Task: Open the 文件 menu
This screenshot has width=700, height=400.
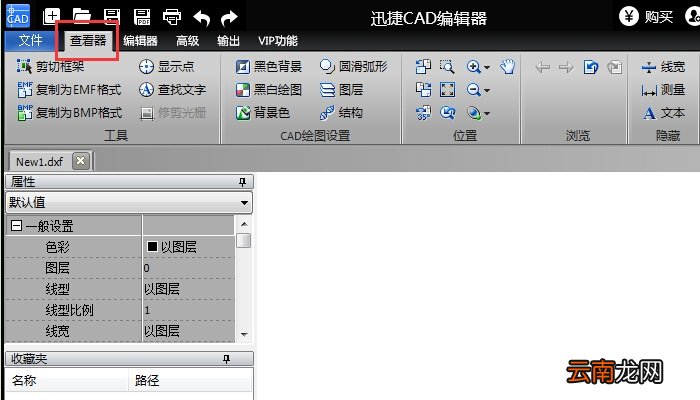Action: click(x=30, y=41)
